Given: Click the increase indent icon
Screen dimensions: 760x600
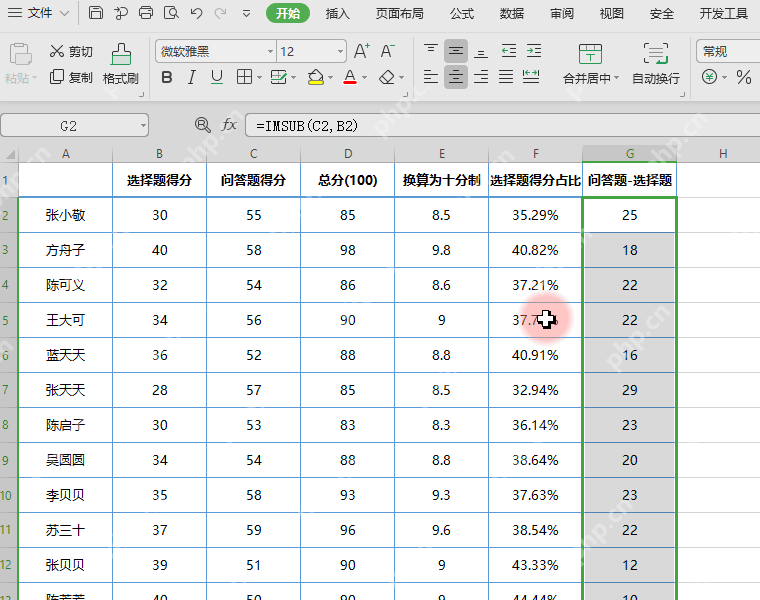Looking at the screenshot, I should (534, 50).
